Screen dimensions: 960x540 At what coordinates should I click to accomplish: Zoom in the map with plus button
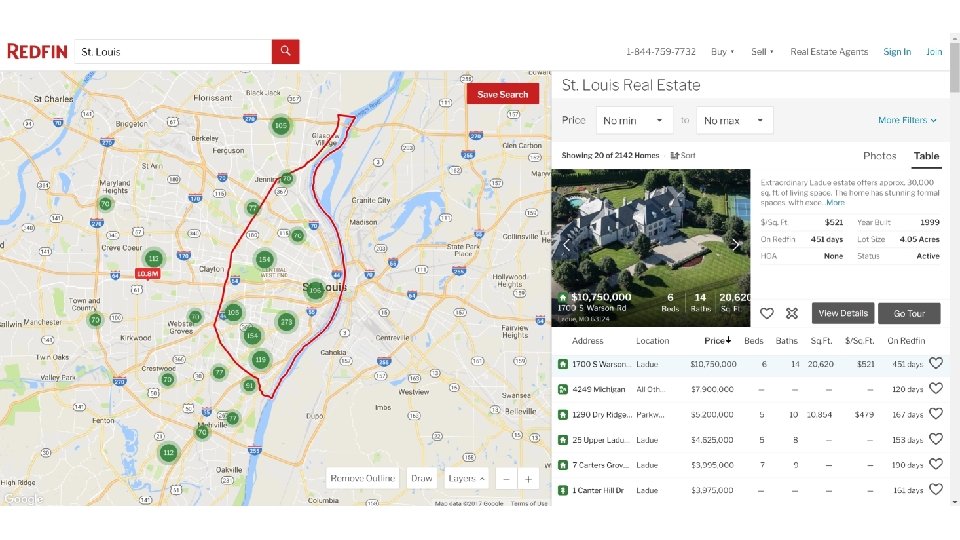(528, 479)
